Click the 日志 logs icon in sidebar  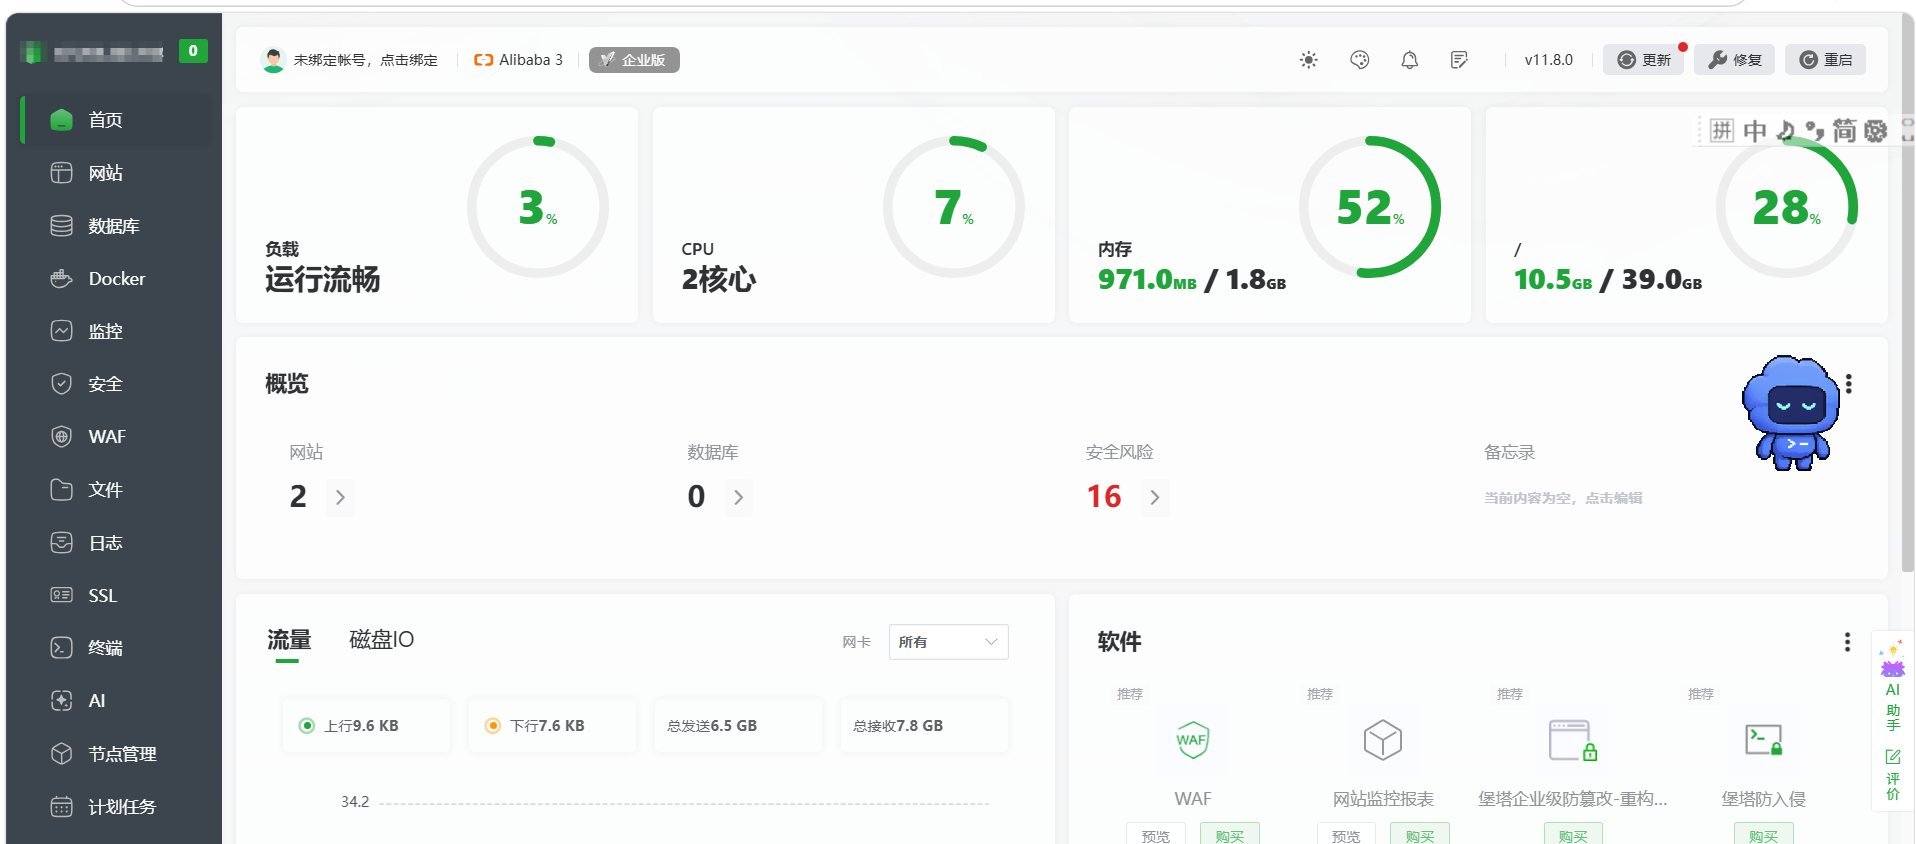61,542
